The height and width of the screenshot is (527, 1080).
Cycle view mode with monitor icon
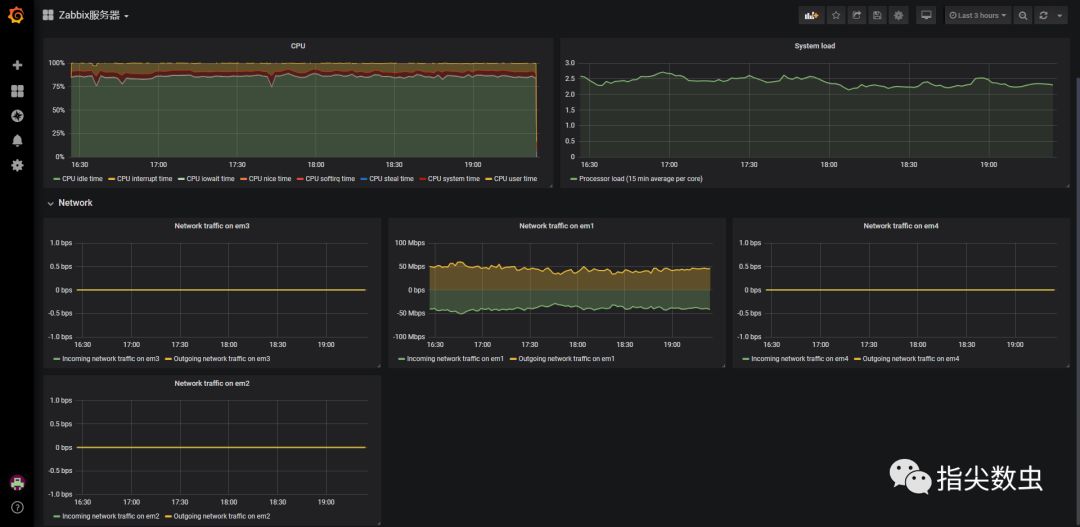coord(926,15)
